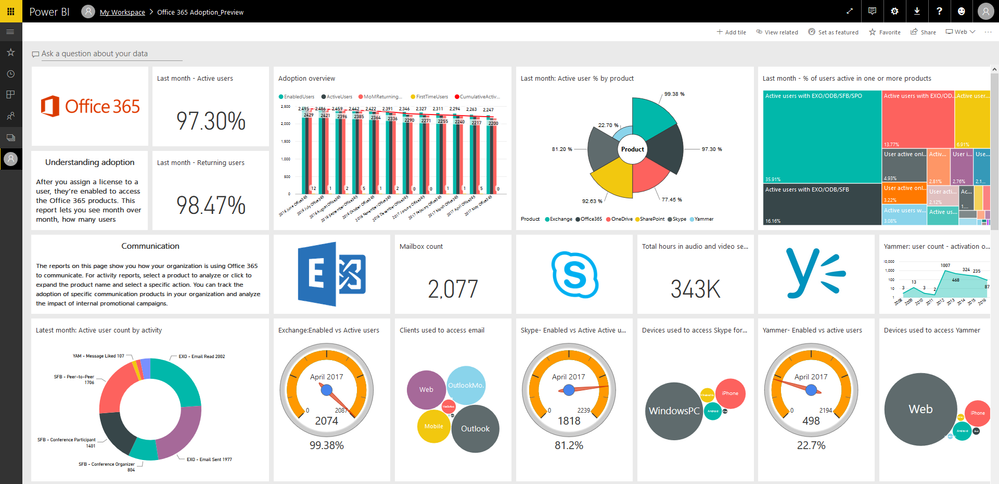
Task: Click View related button
Action: 777,32
